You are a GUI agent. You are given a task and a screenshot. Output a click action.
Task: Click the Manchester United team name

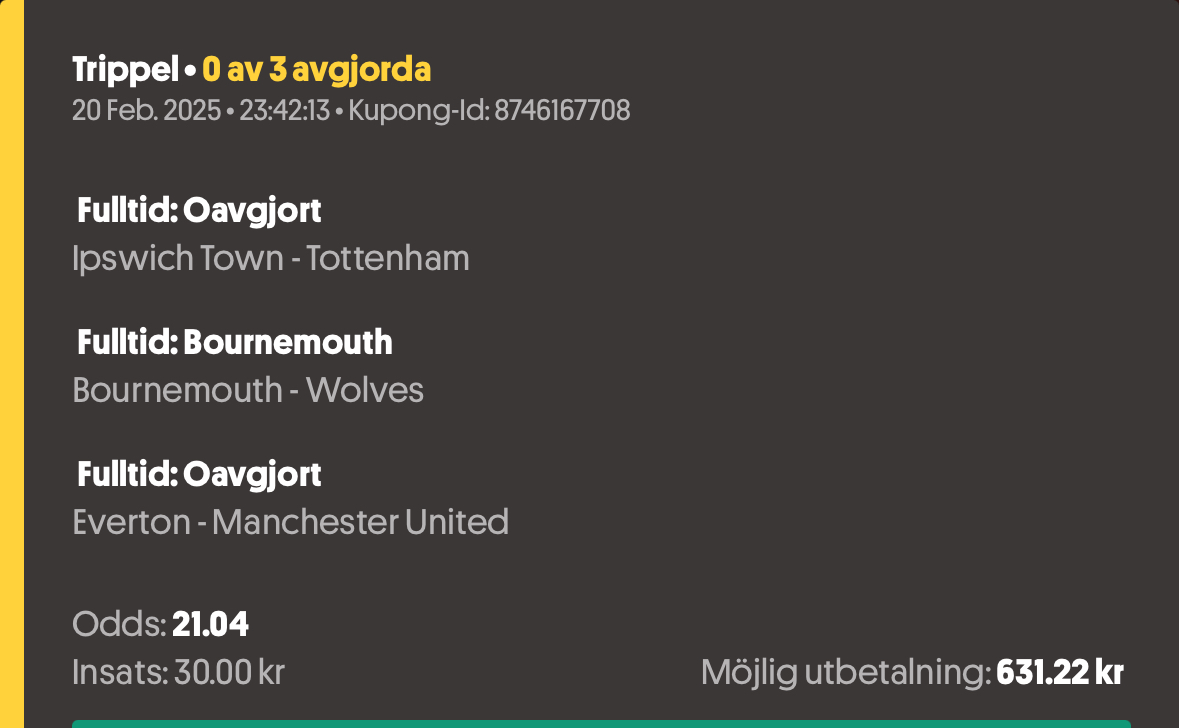(x=360, y=522)
